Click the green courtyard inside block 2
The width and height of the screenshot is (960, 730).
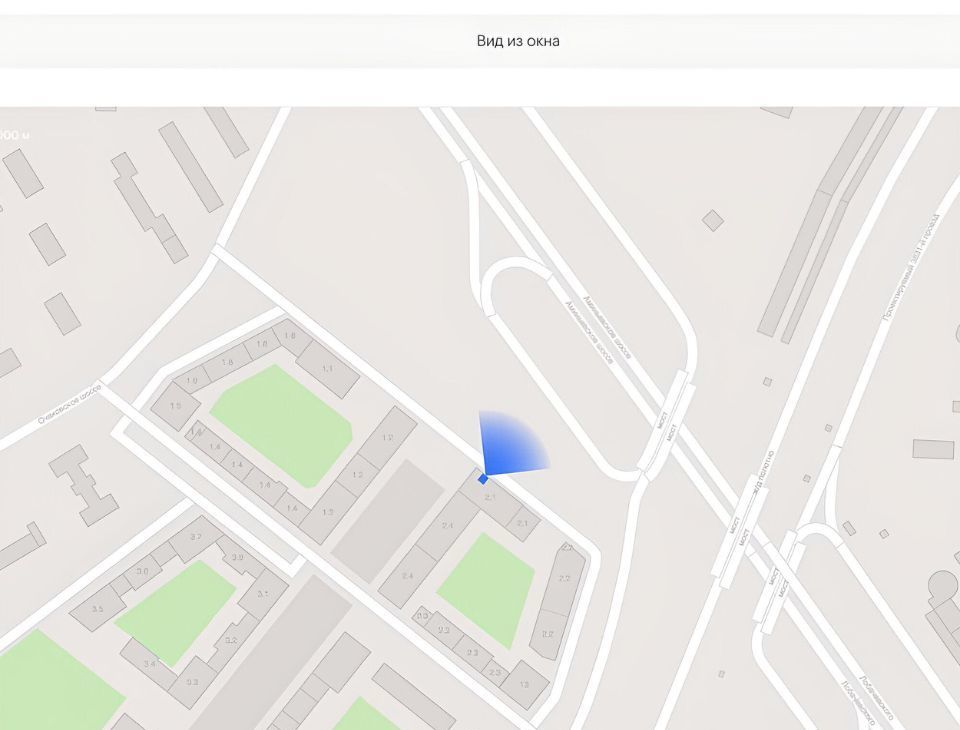coord(486,589)
